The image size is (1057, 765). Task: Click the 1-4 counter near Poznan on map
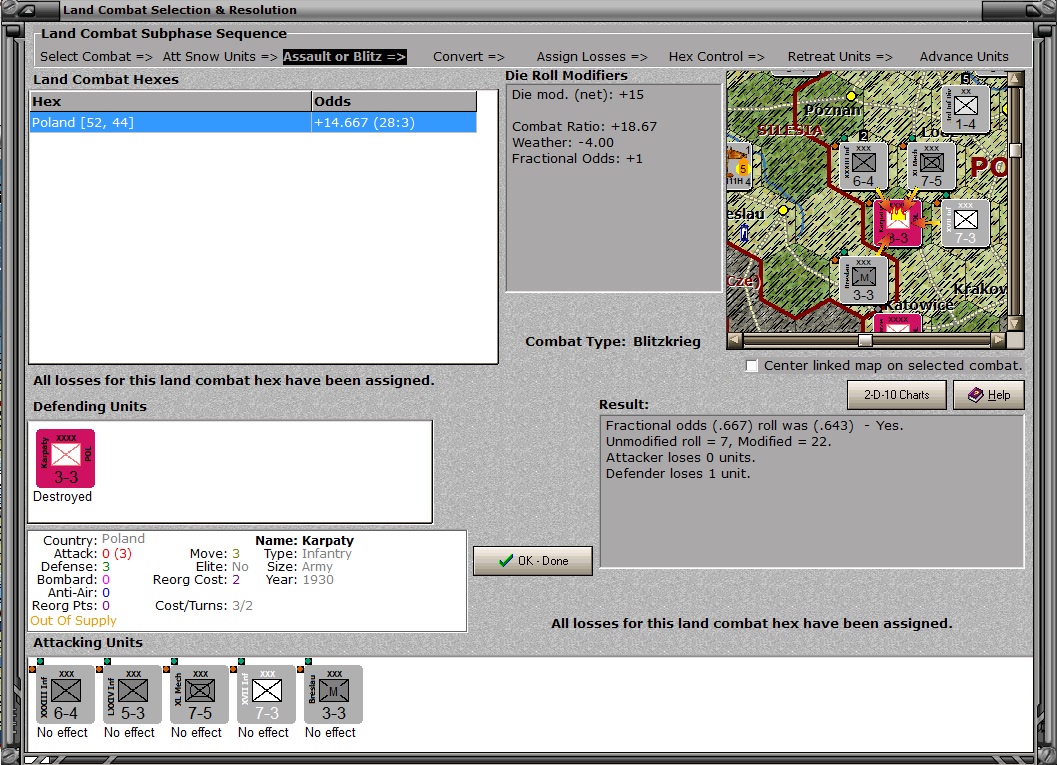click(x=965, y=109)
